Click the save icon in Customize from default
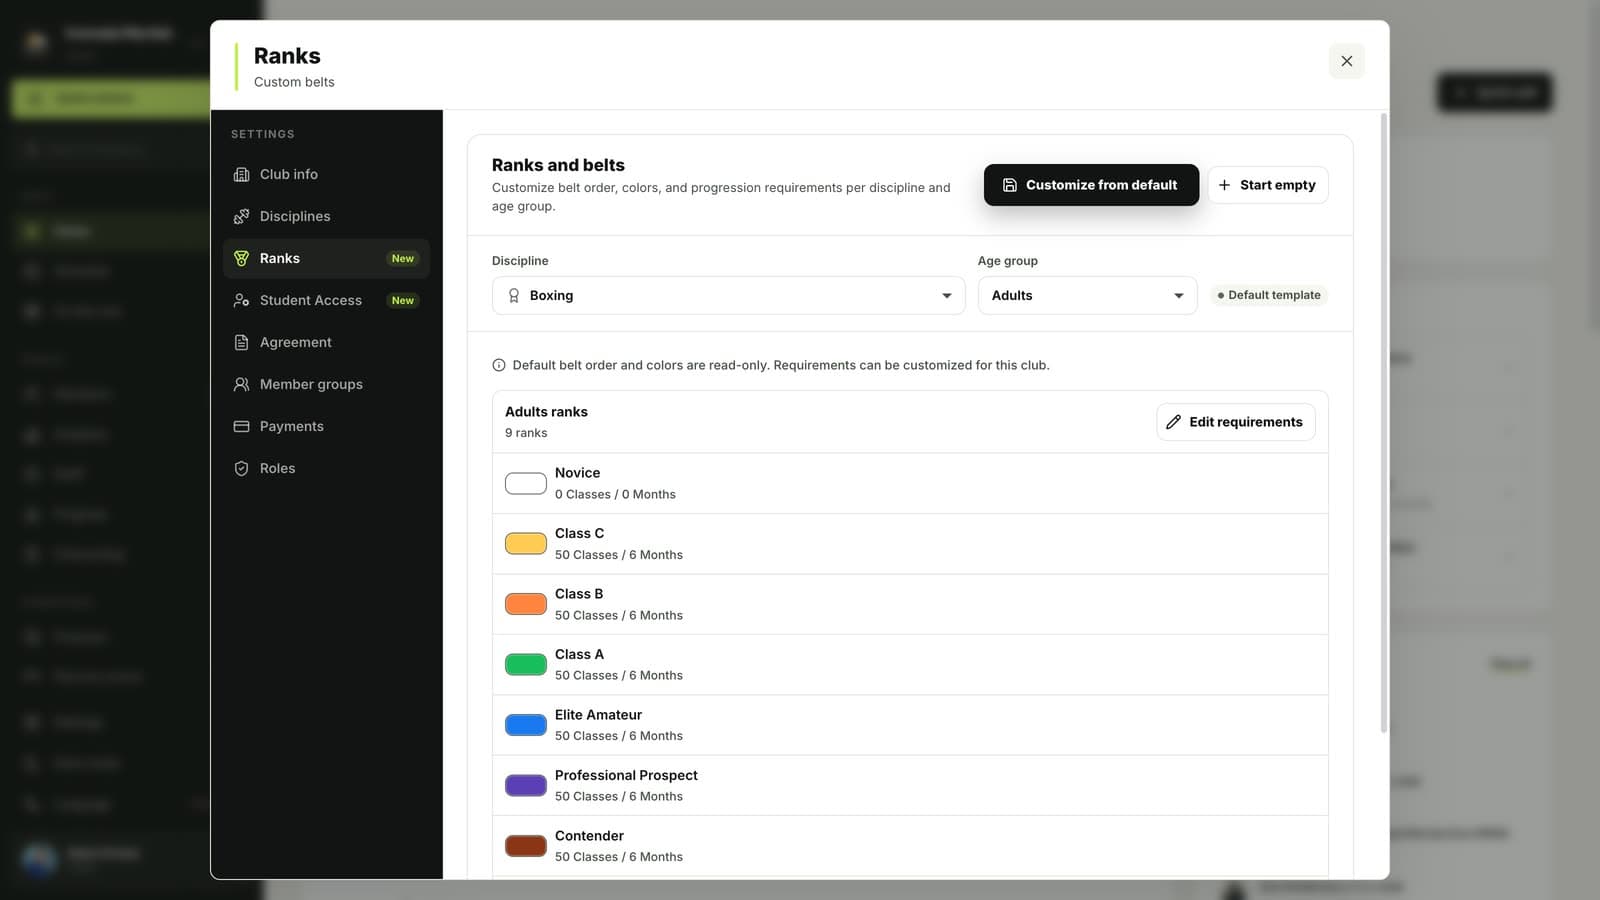Image resolution: width=1600 pixels, height=900 pixels. pyautogui.click(x=1010, y=185)
